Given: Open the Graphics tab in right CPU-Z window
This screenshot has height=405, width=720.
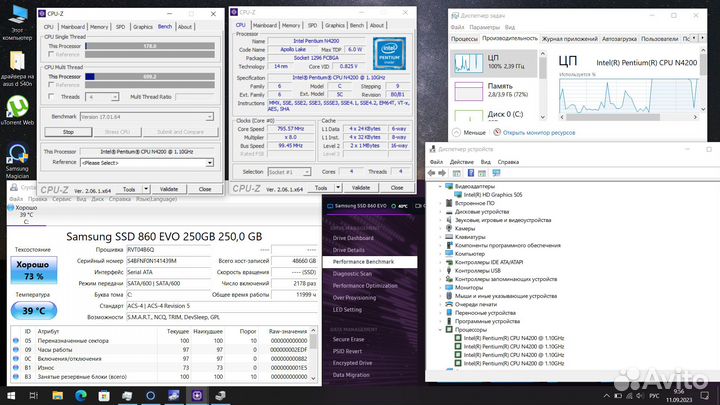Looking at the screenshot, I should [x=334, y=25].
